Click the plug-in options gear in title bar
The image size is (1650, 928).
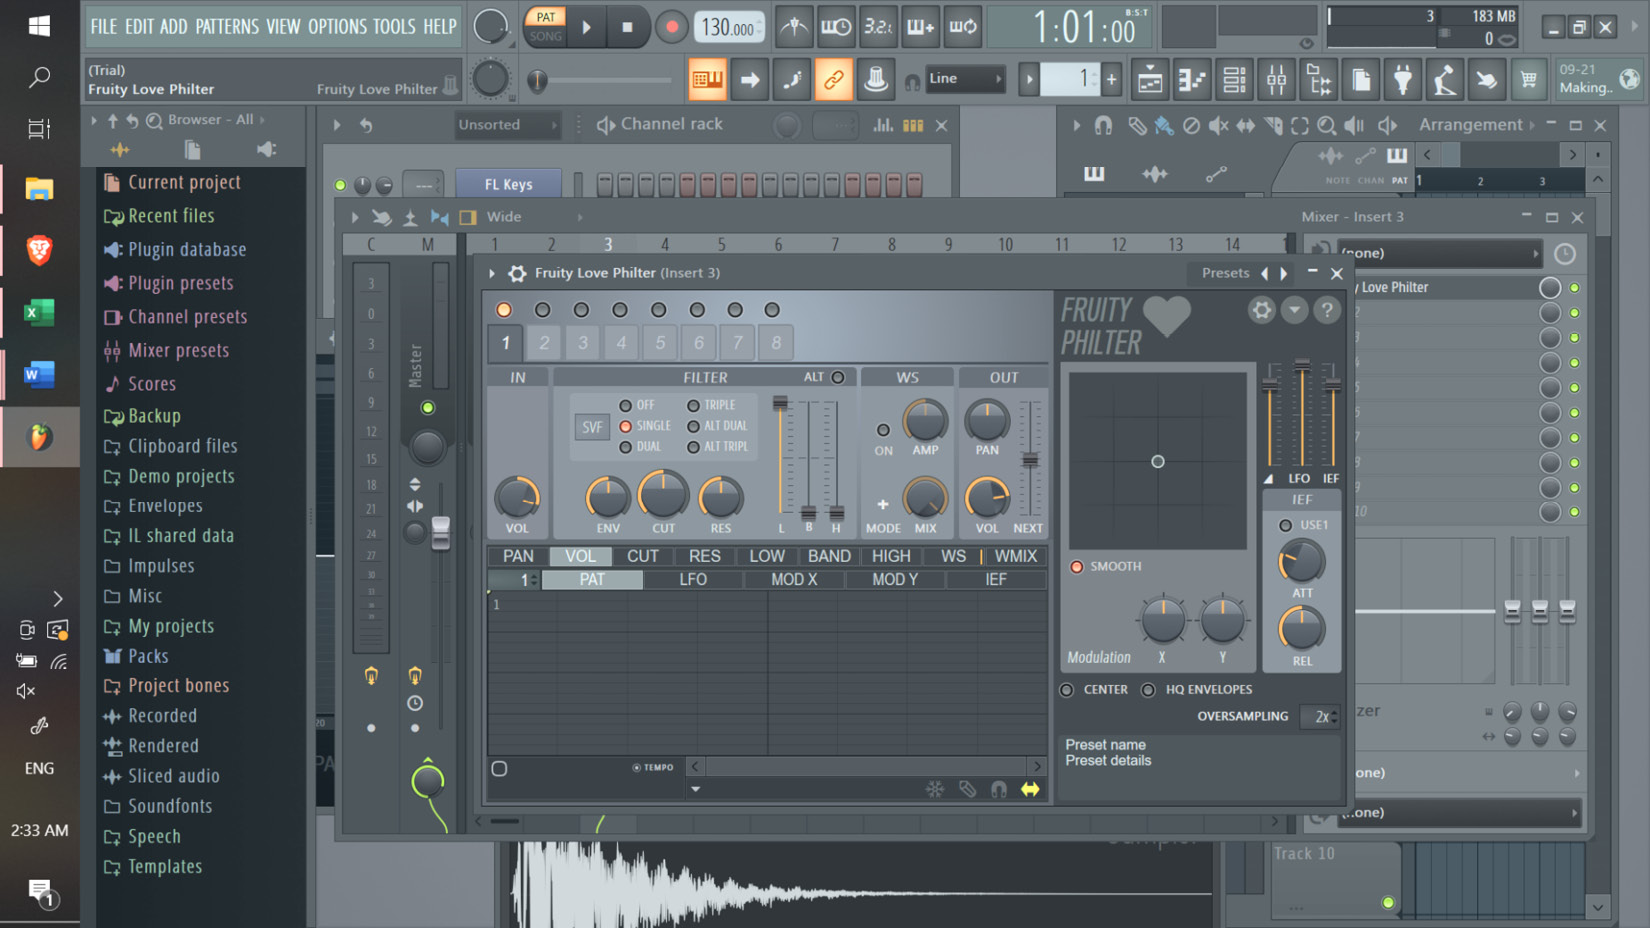point(517,273)
